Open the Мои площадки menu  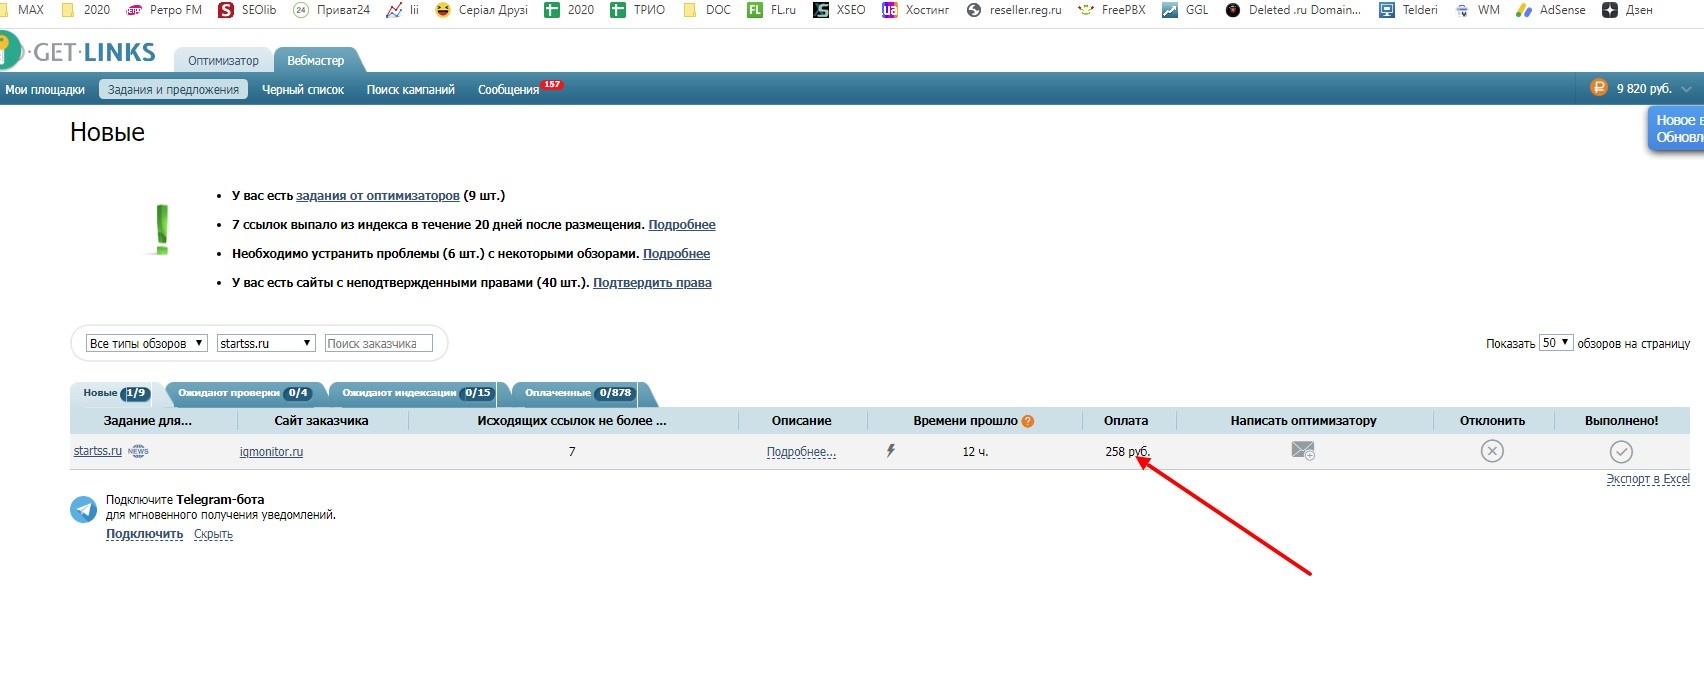[x=45, y=89]
